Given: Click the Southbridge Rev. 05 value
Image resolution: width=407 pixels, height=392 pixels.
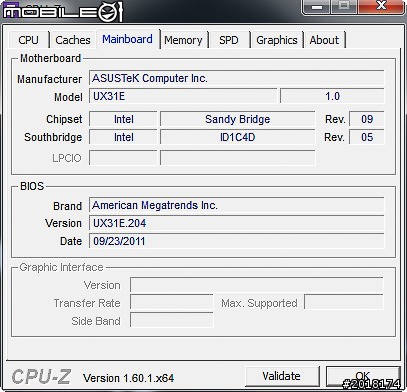Looking at the screenshot, I should coord(367,137).
